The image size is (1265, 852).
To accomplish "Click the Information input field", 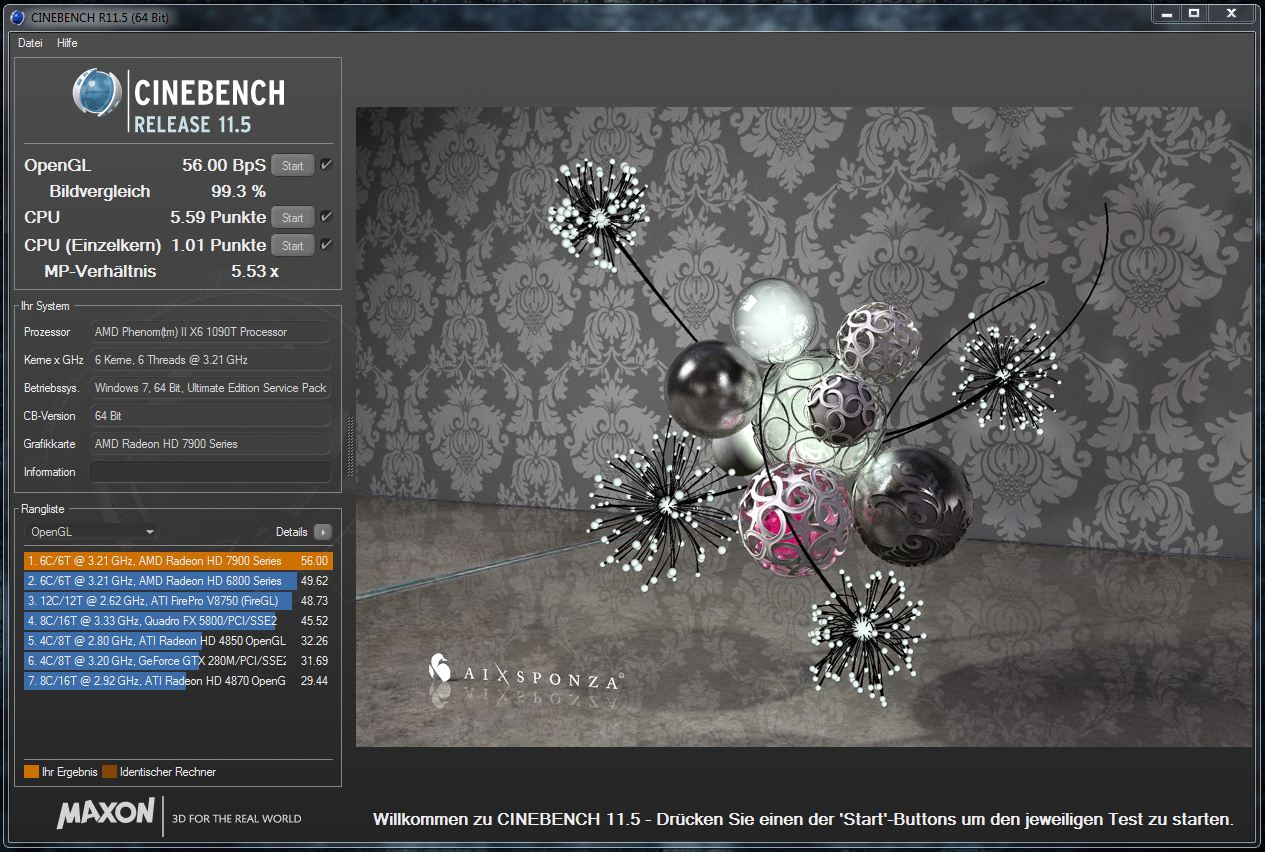I will [210, 472].
